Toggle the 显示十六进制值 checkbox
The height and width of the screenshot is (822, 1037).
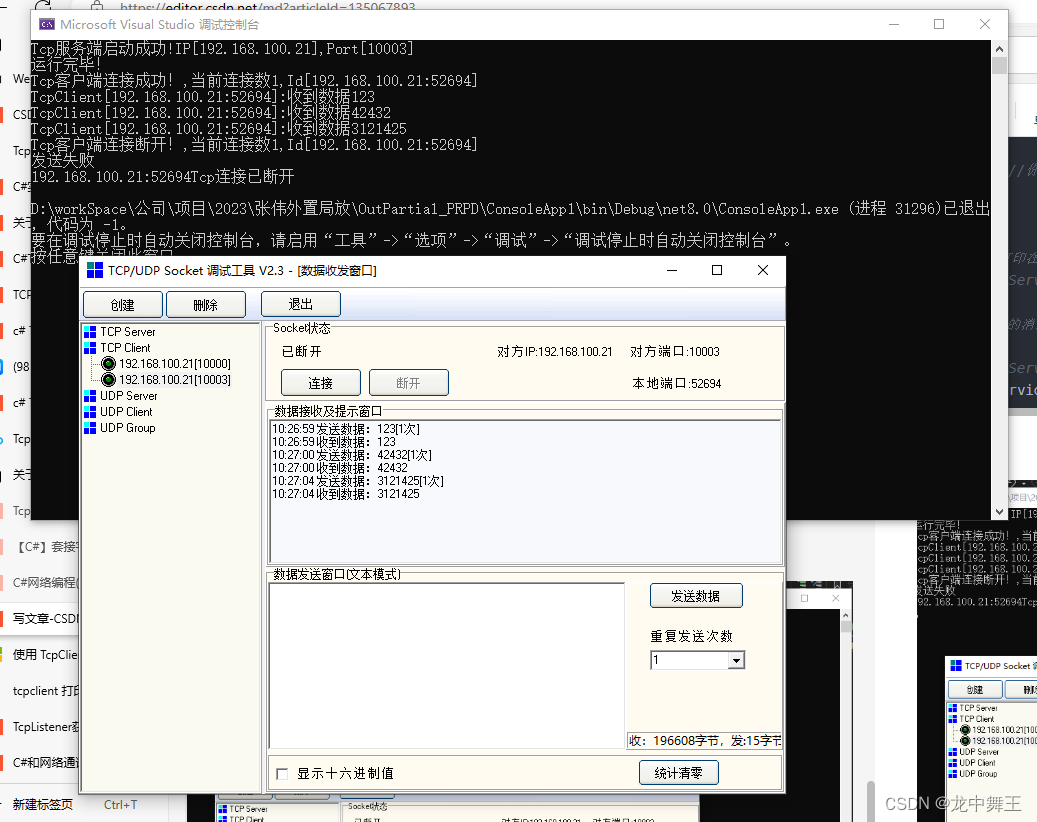pyautogui.click(x=282, y=773)
